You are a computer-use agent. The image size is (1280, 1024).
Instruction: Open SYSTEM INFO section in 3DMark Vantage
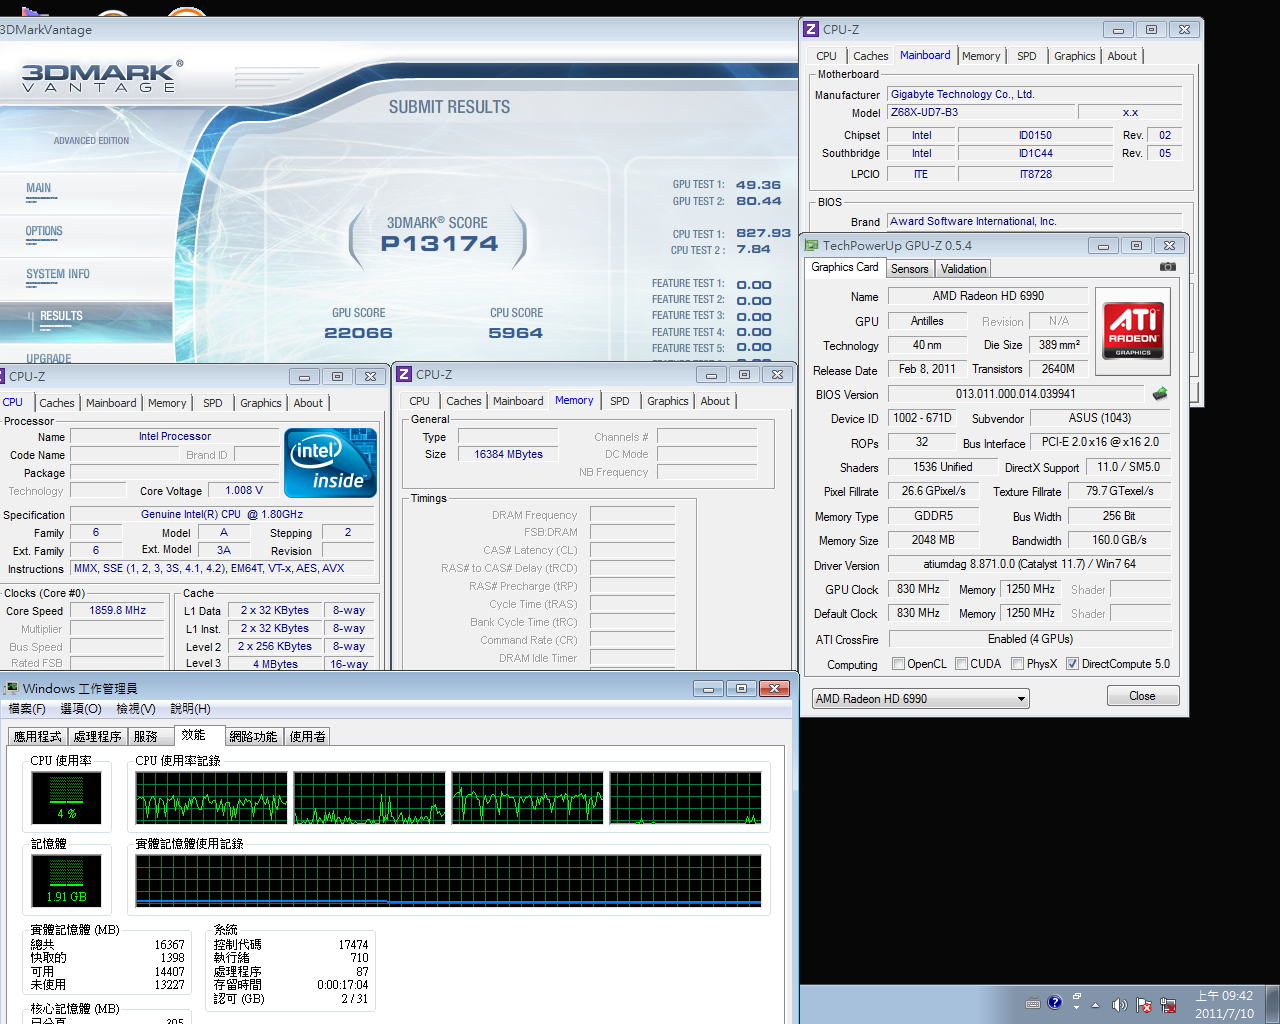pos(58,274)
